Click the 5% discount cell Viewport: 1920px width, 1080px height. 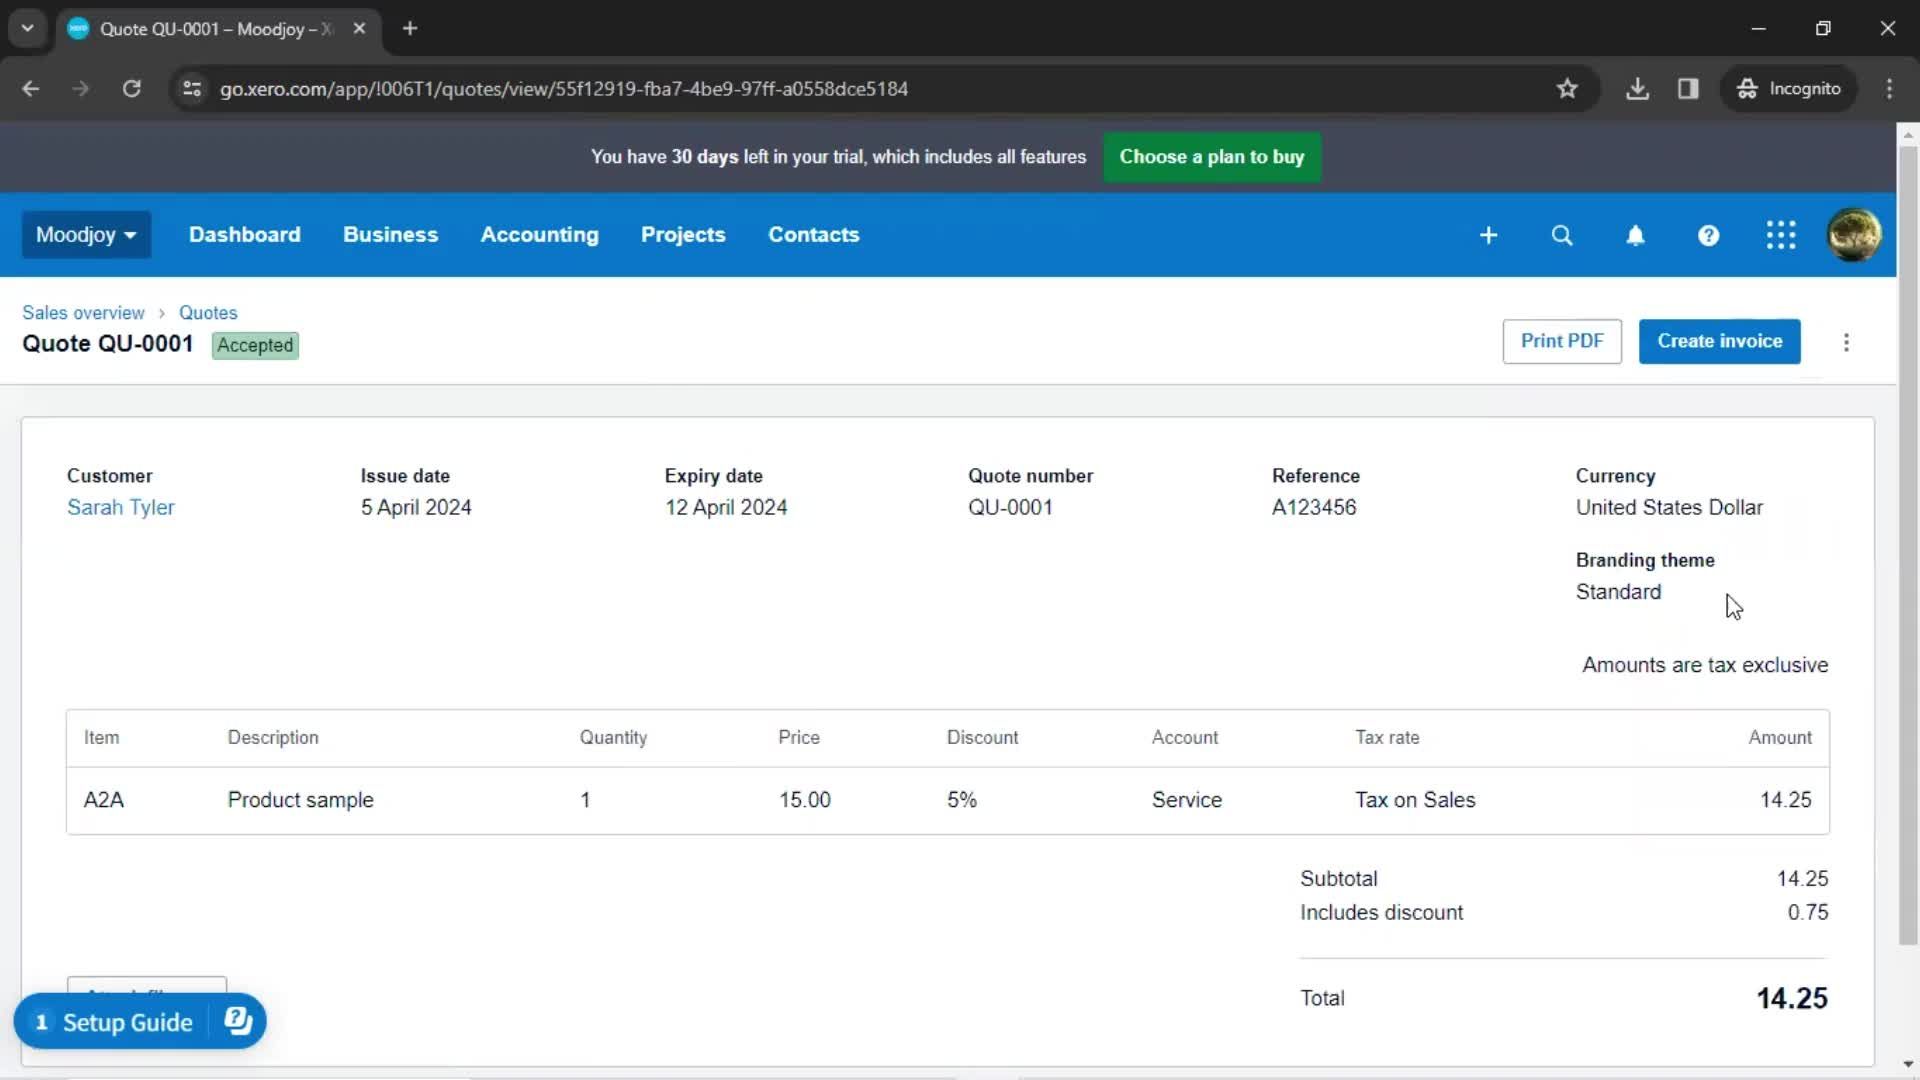point(961,800)
